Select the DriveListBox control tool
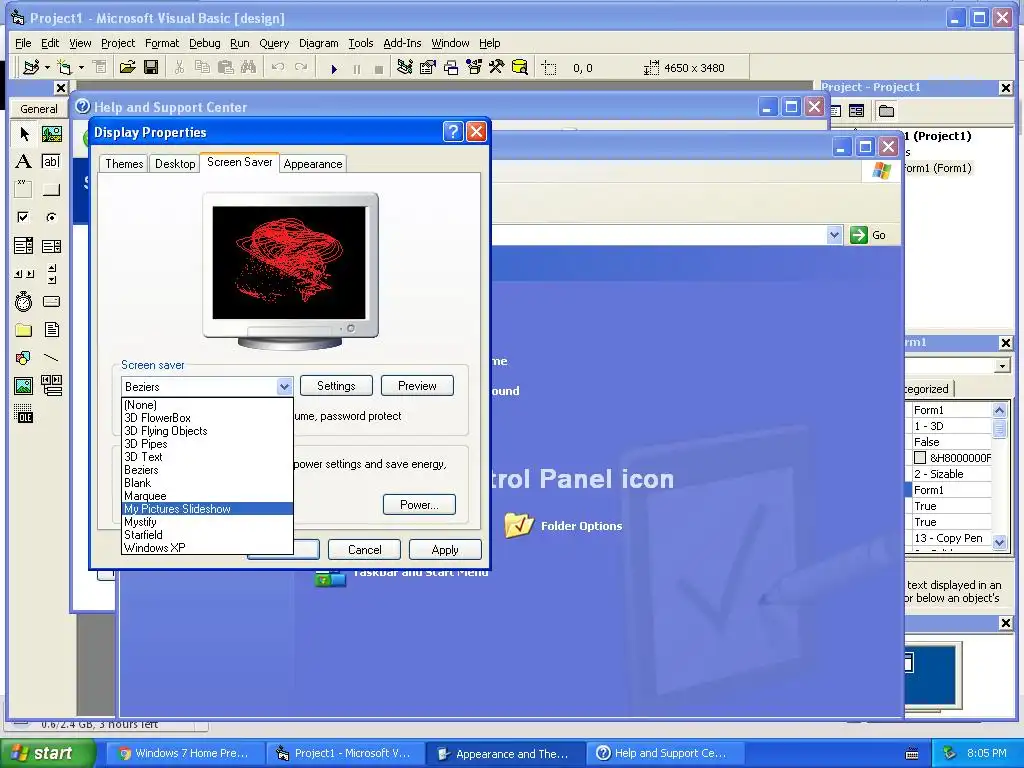 pos(52,302)
